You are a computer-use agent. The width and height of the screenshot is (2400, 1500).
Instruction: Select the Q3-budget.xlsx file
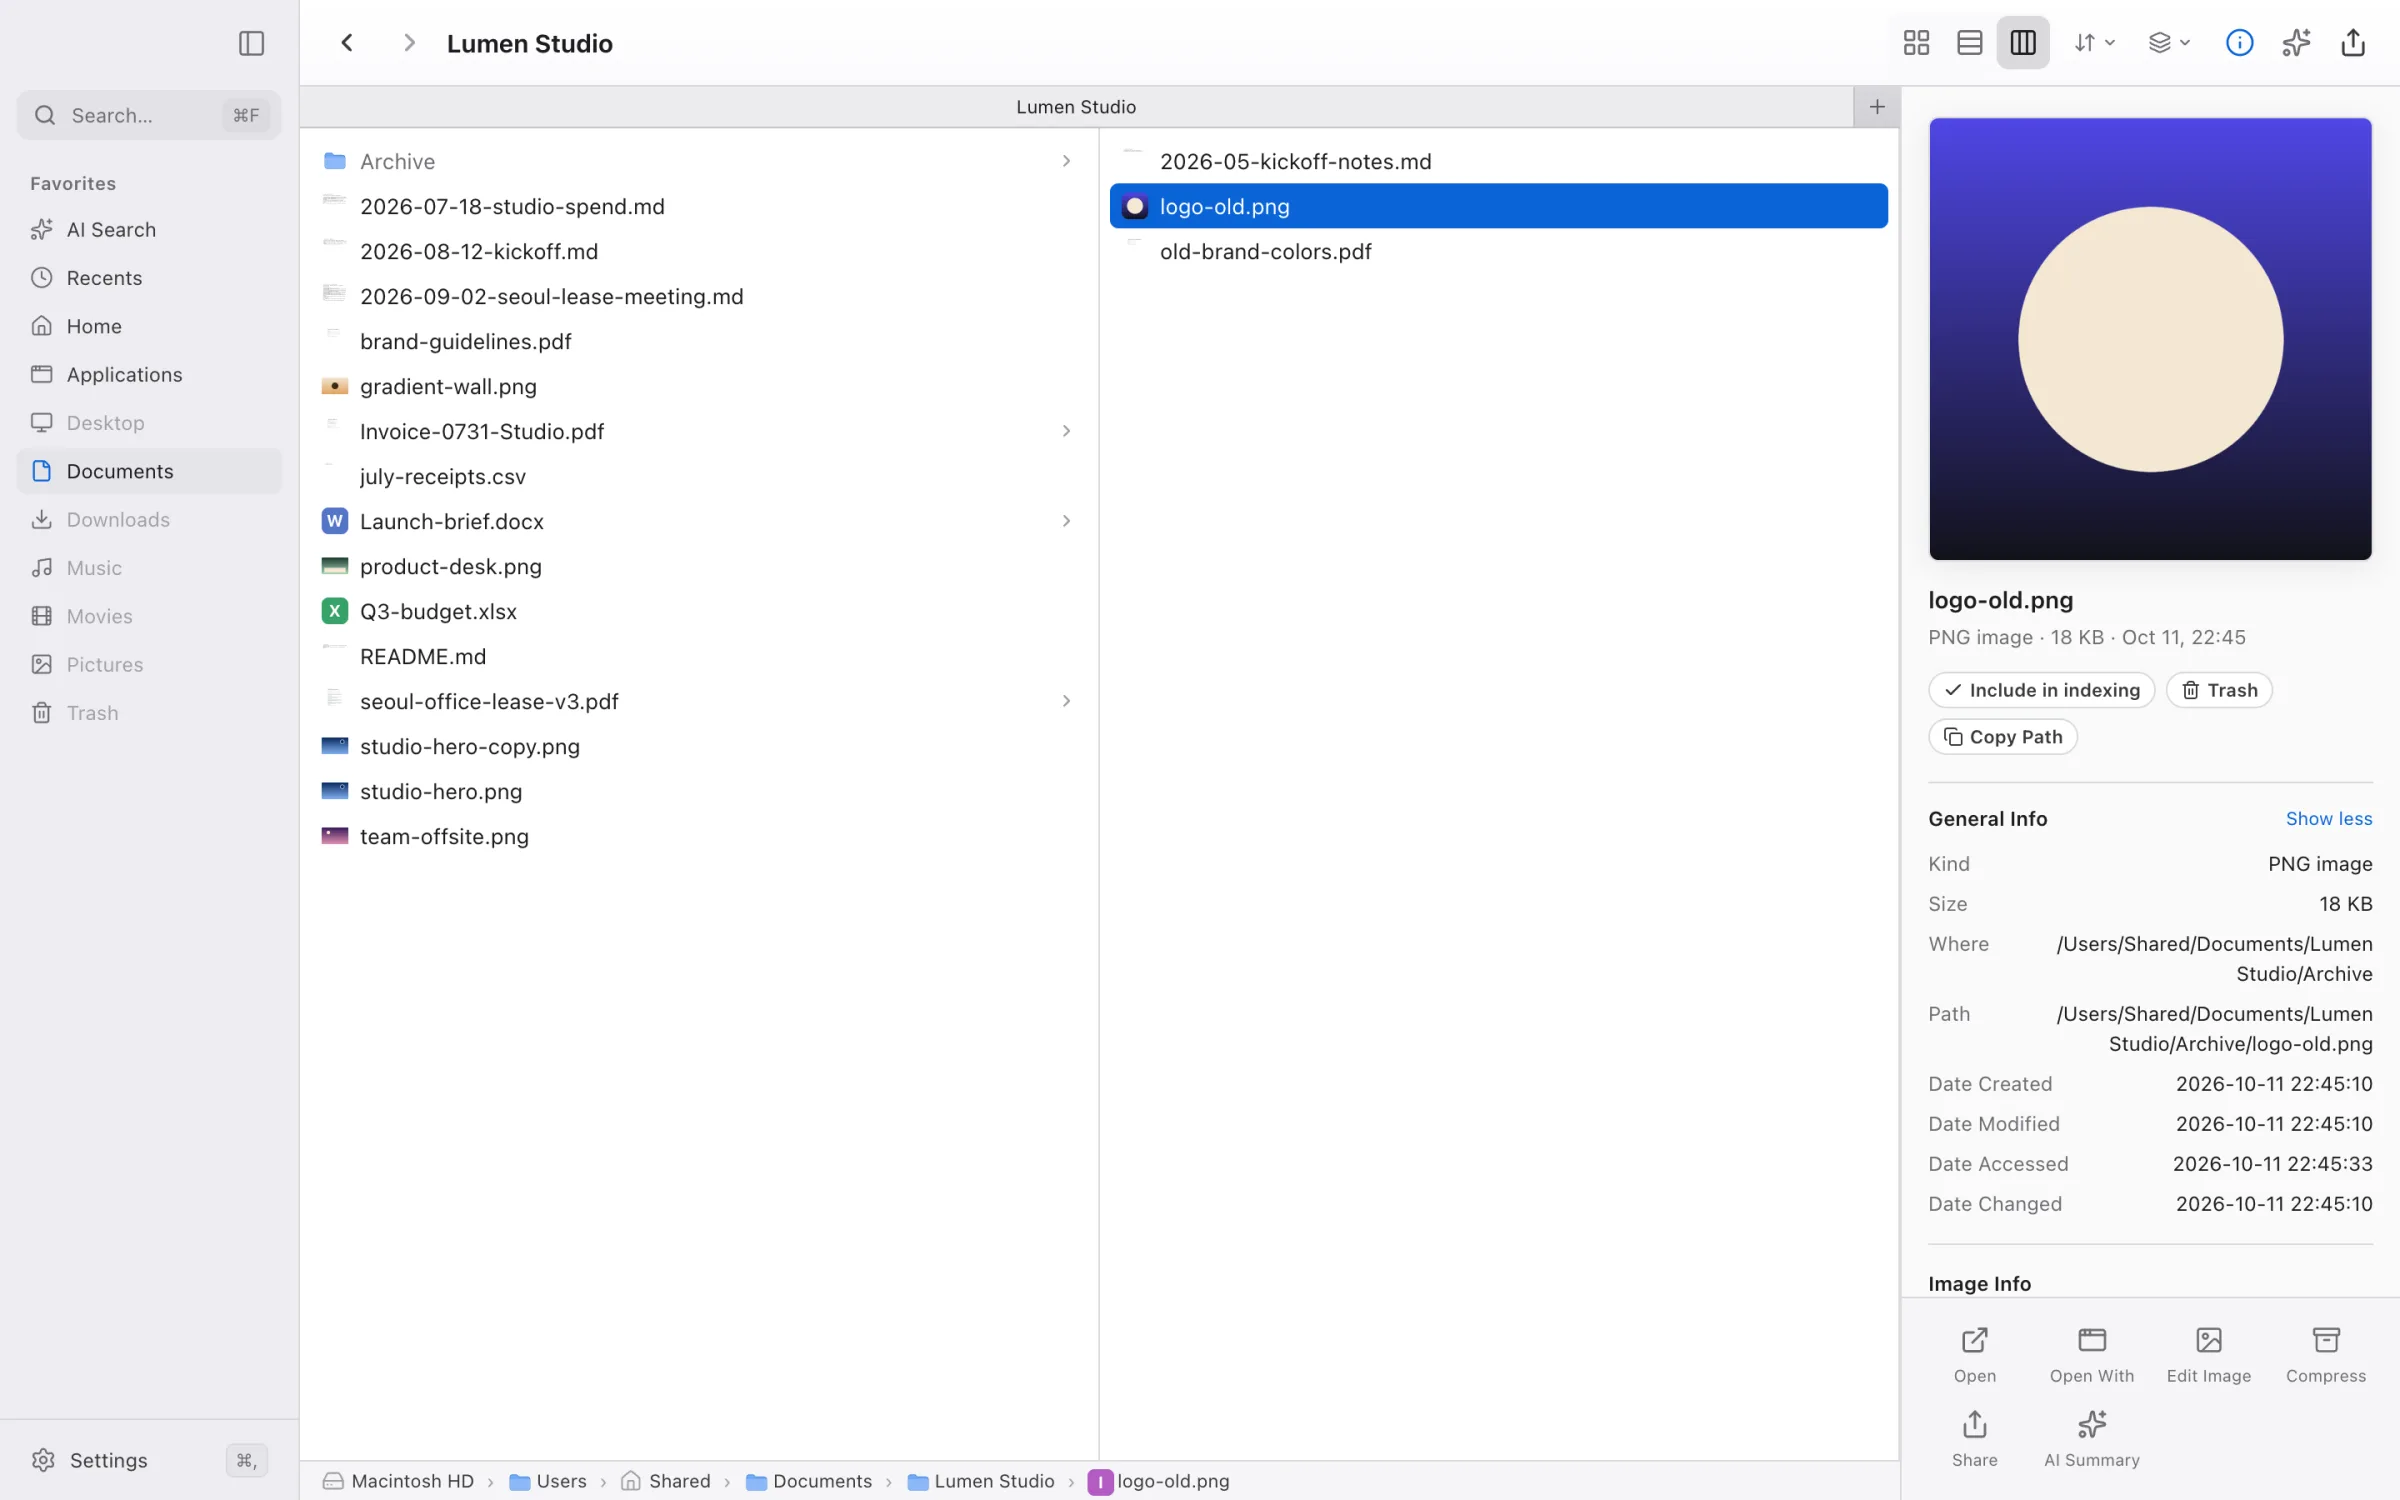(699, 611)
